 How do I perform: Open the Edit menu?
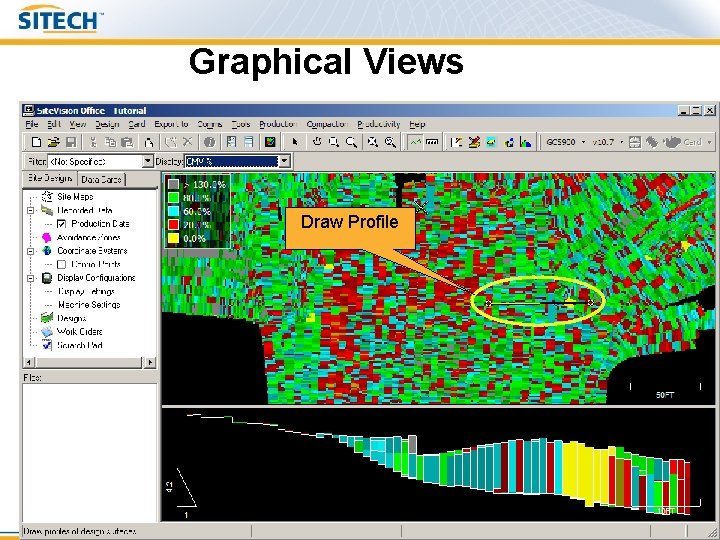[54, 124]
